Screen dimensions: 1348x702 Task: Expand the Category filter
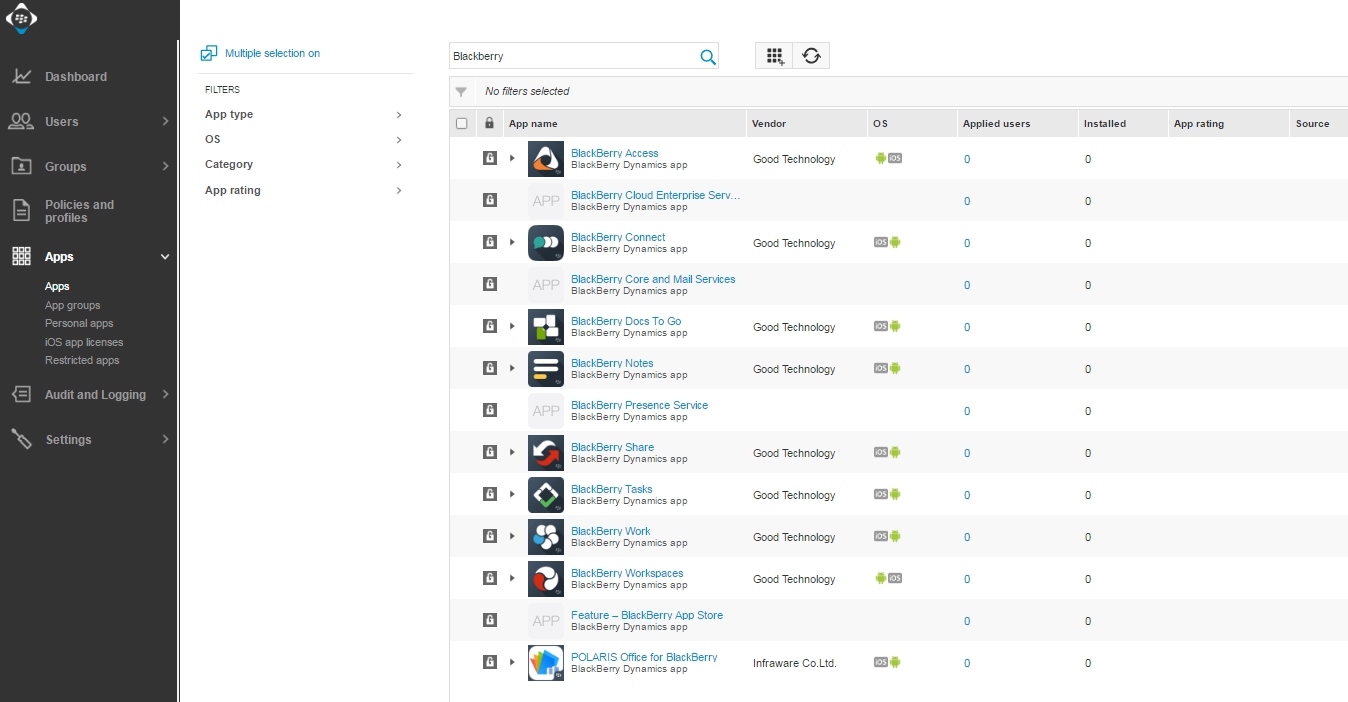point(303,165)
